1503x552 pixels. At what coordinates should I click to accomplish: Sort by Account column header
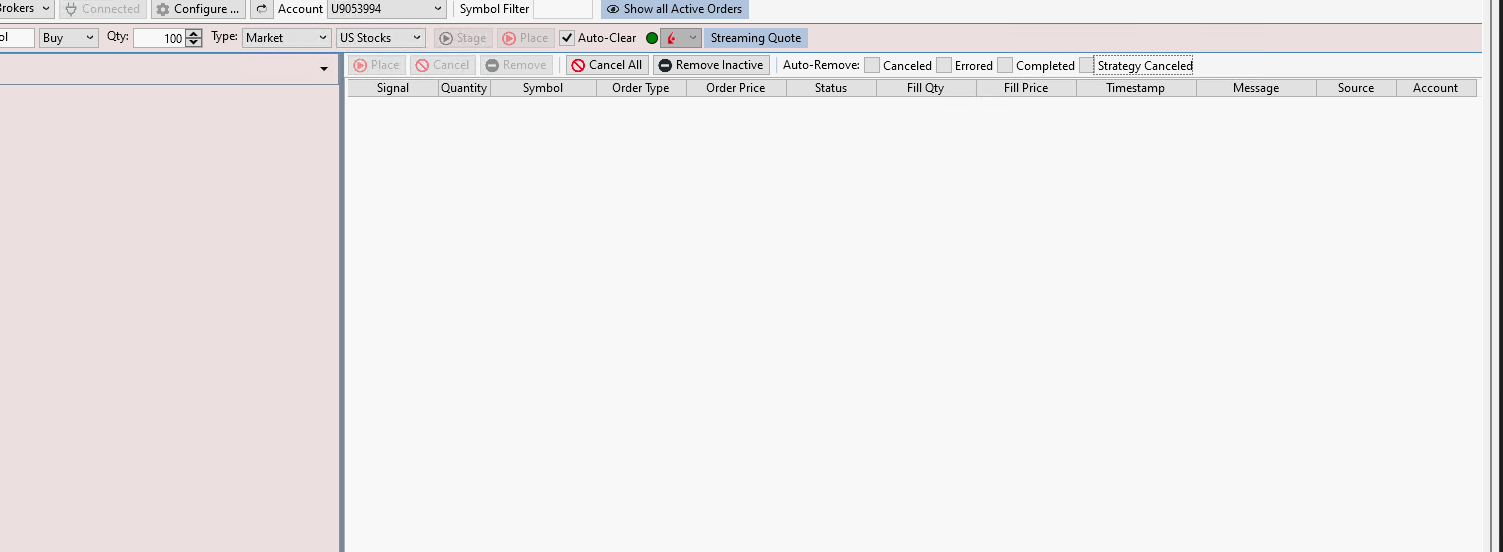[x=1436, y=88]
